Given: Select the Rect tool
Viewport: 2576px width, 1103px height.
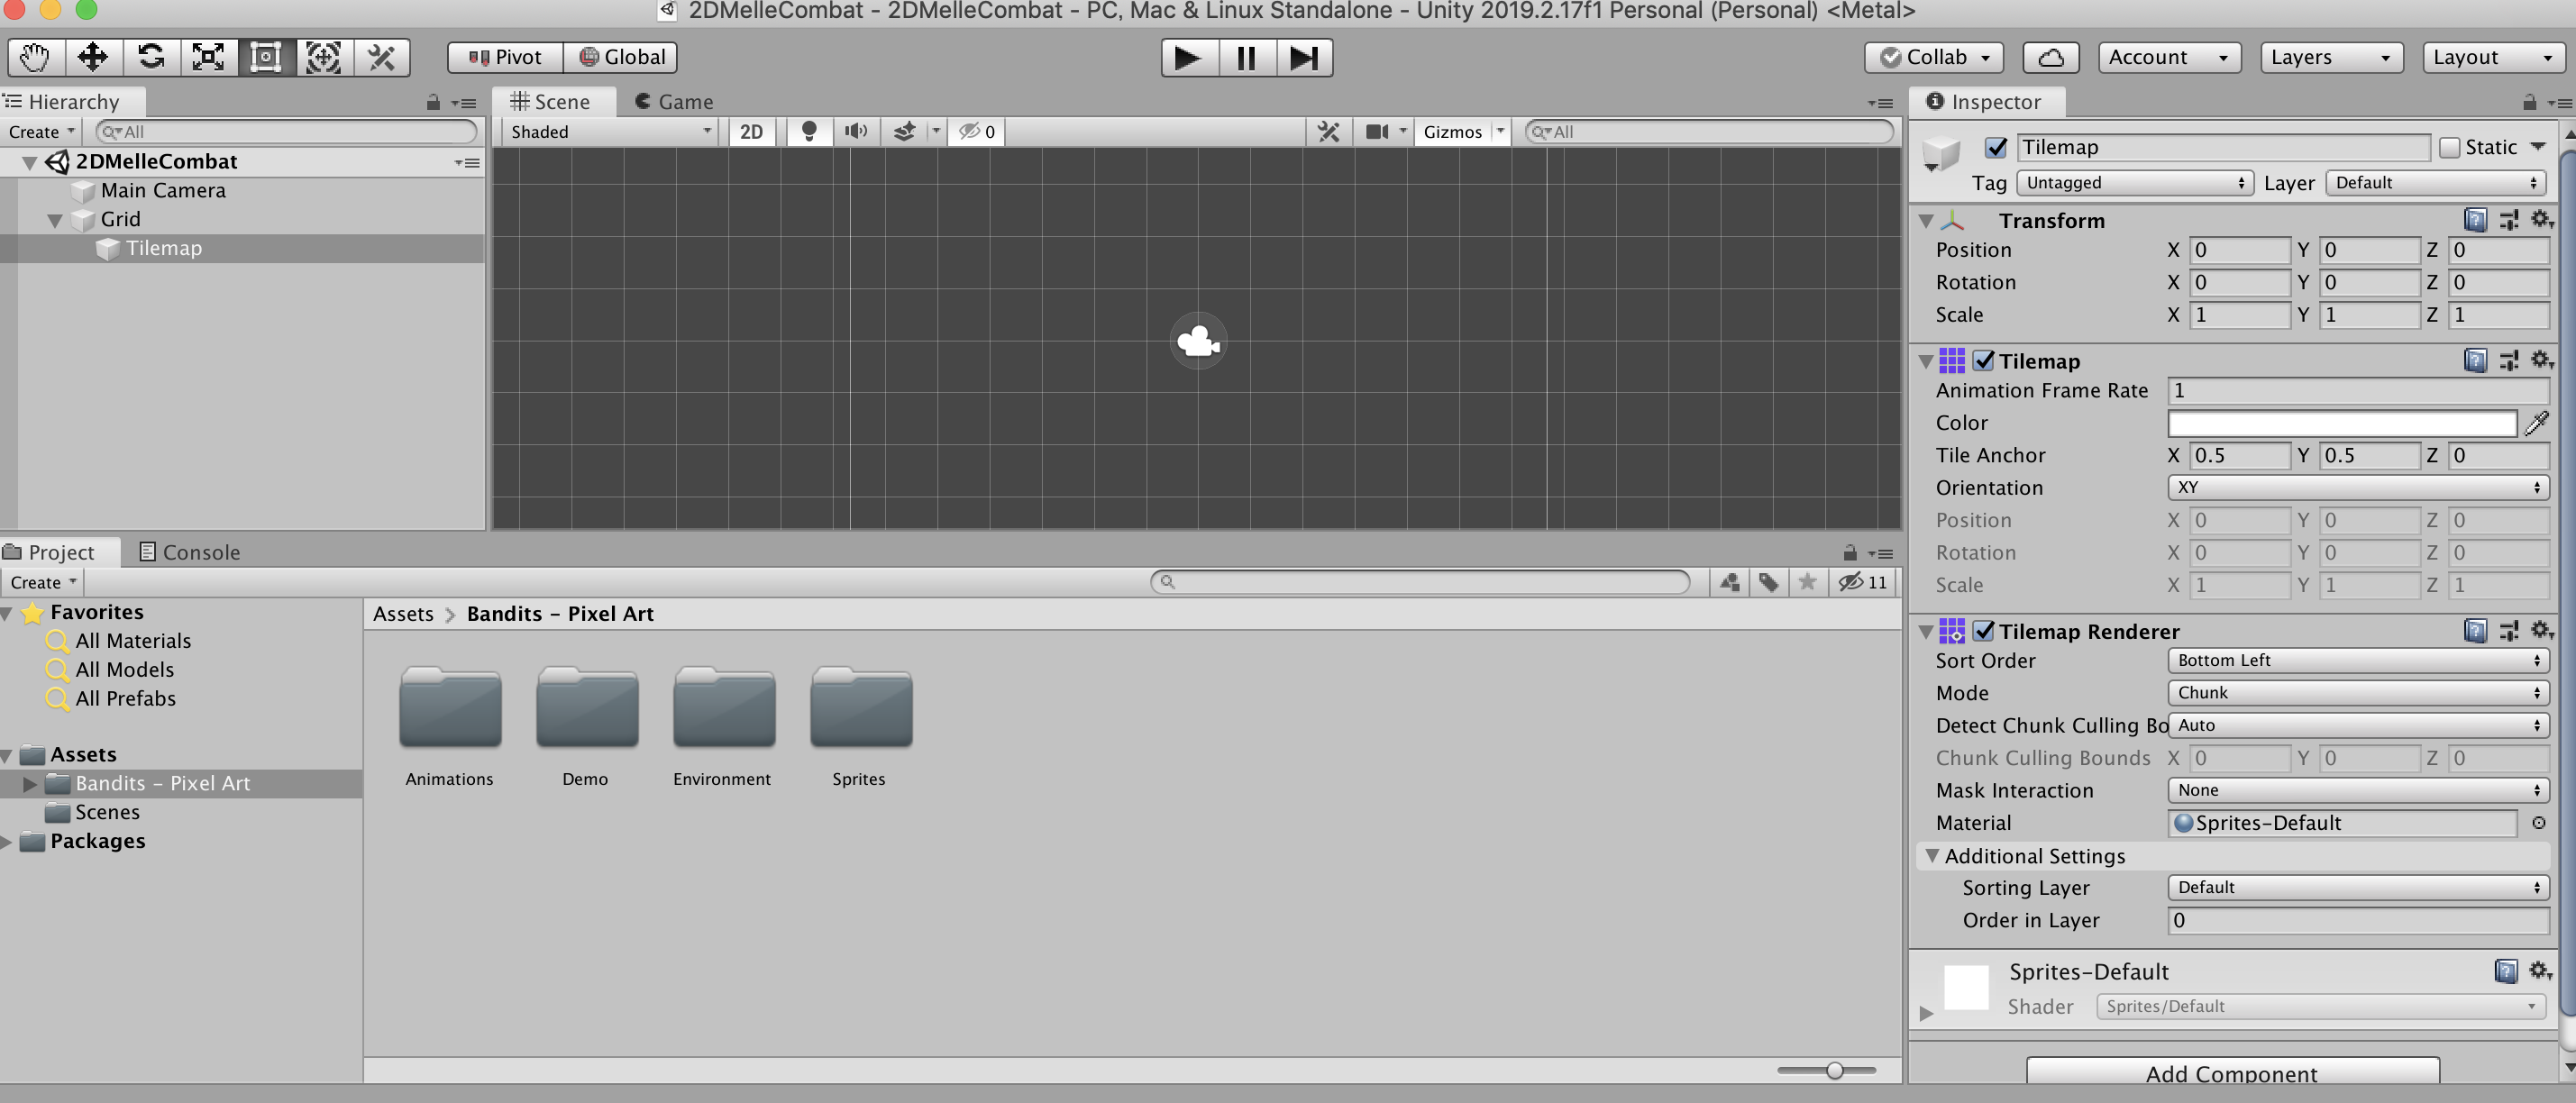Looking at the screenshot, I should tap(266, 57).
